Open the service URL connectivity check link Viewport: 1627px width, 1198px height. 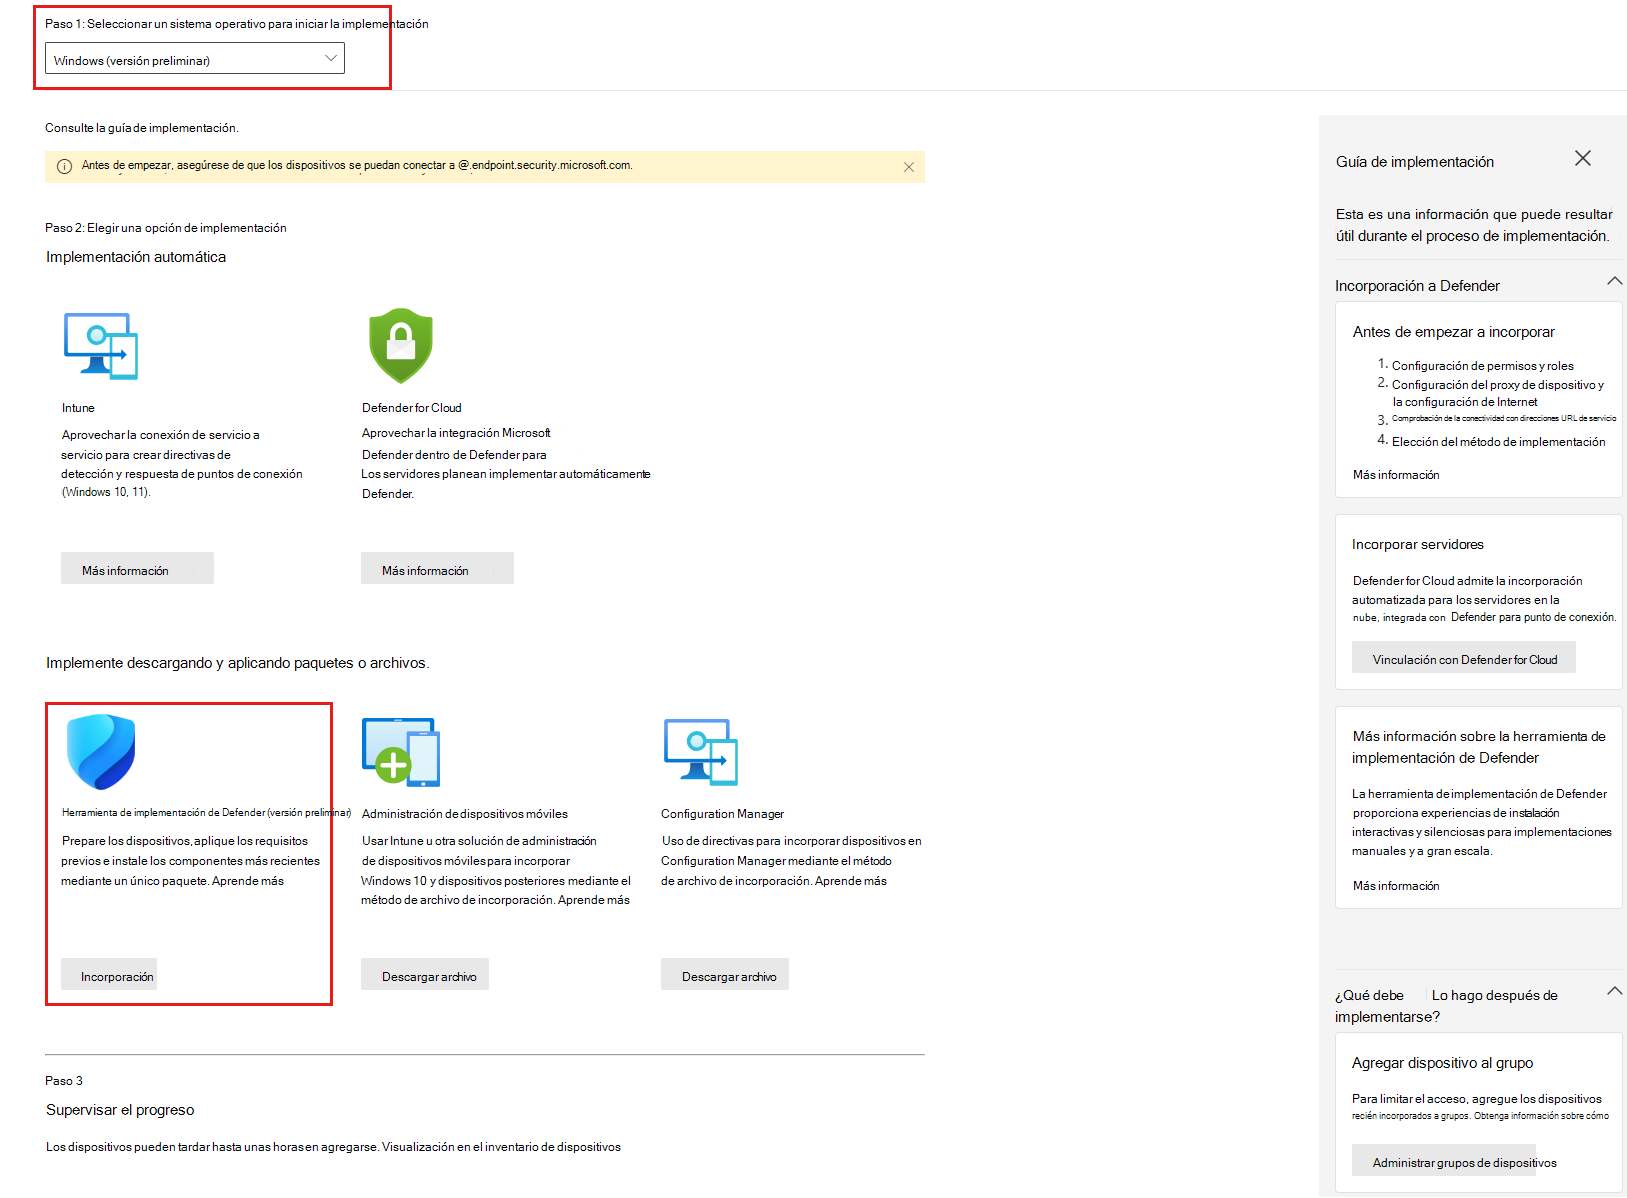[1504, 419]
